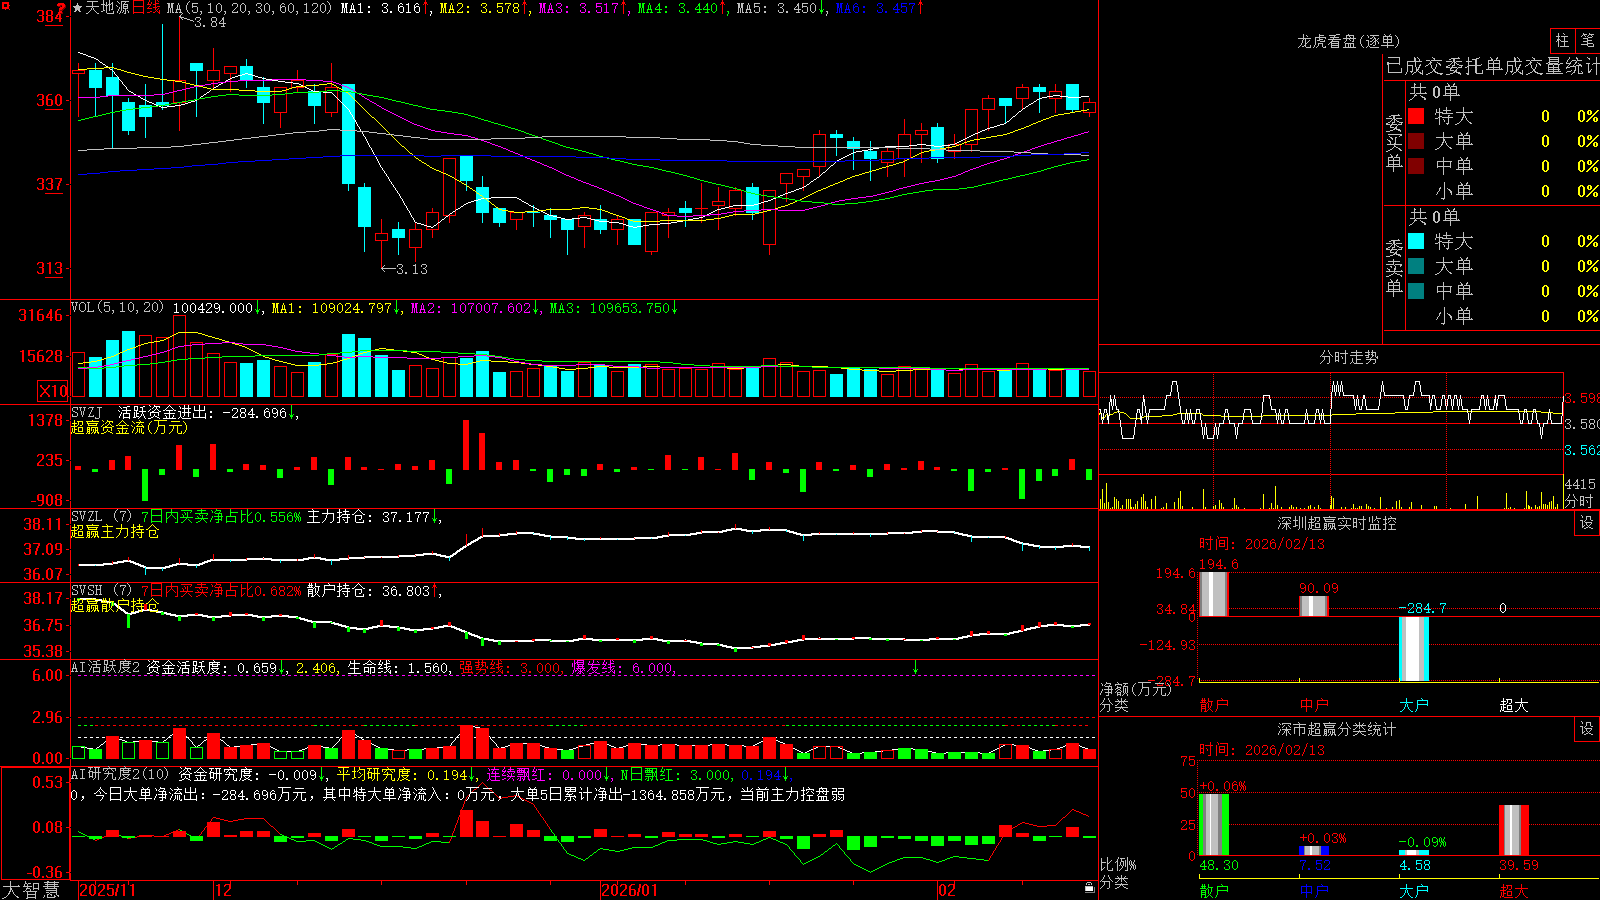This screenshot has width=1600, height=900.
Task: Click the dark red 大单 swatch under 委买单
Action: tap(1416, 141)
